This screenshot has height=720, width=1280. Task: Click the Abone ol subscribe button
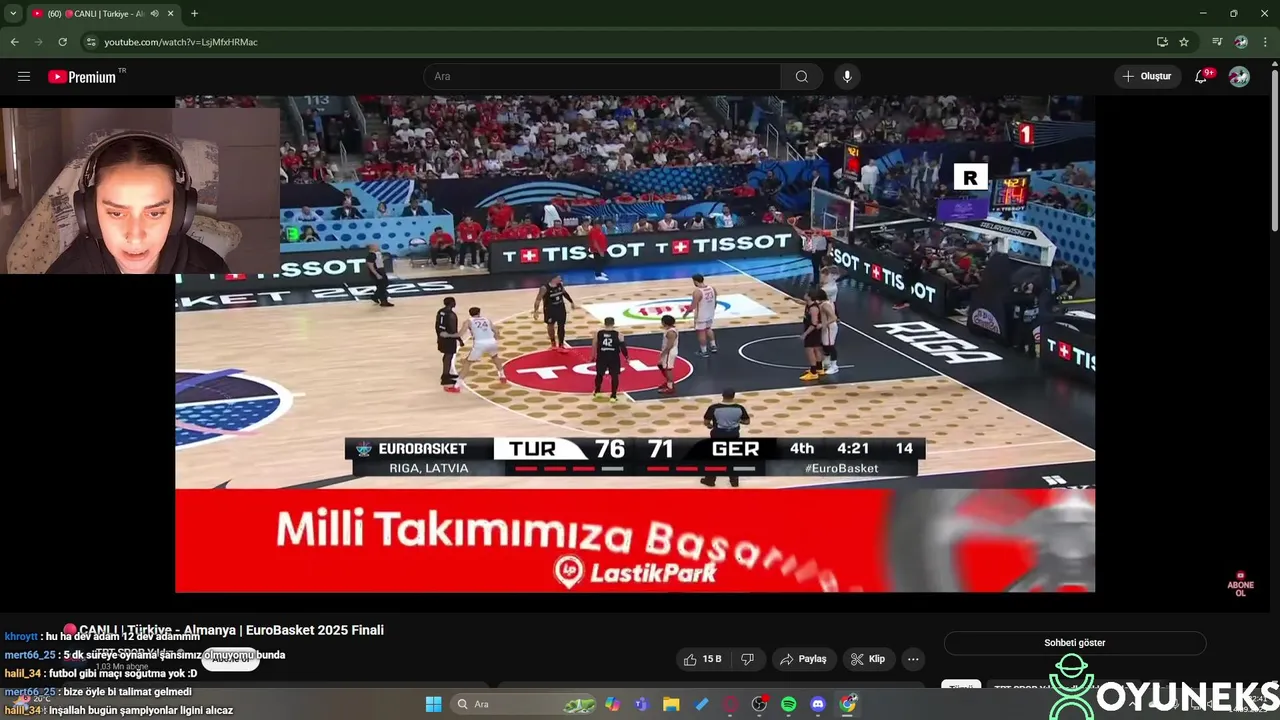point(230,658)
